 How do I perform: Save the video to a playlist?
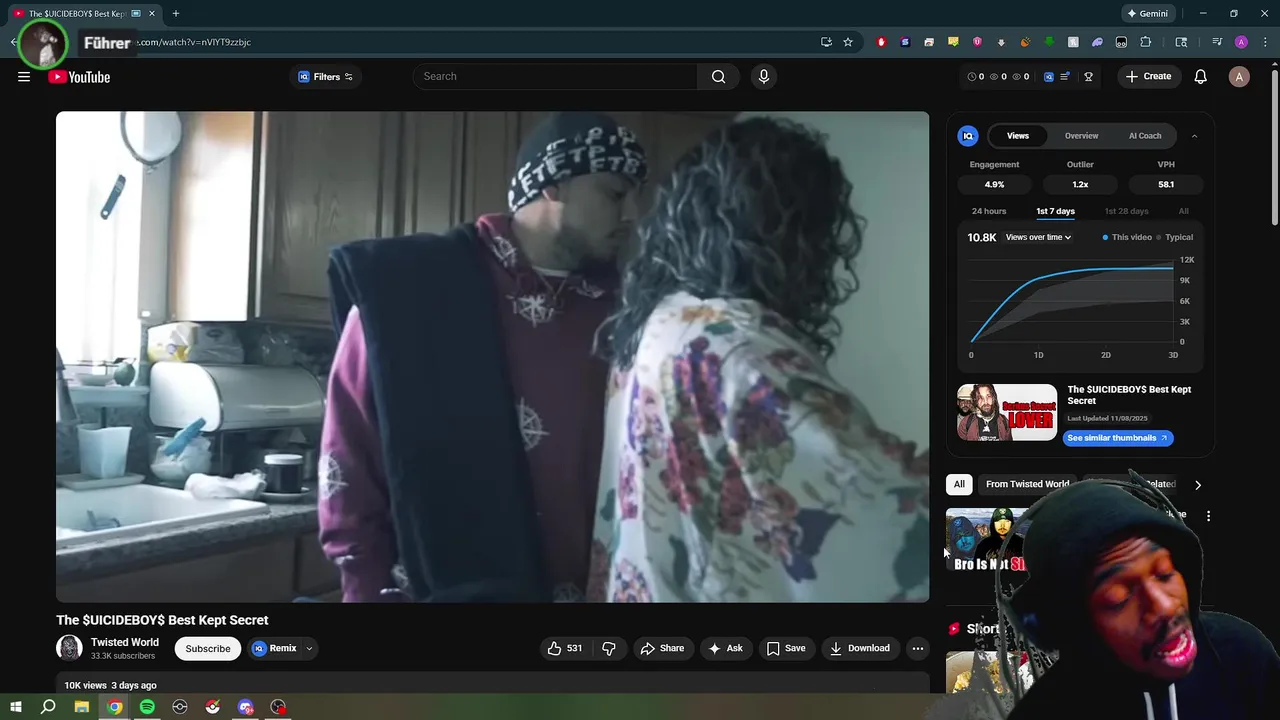click(785, 648)
